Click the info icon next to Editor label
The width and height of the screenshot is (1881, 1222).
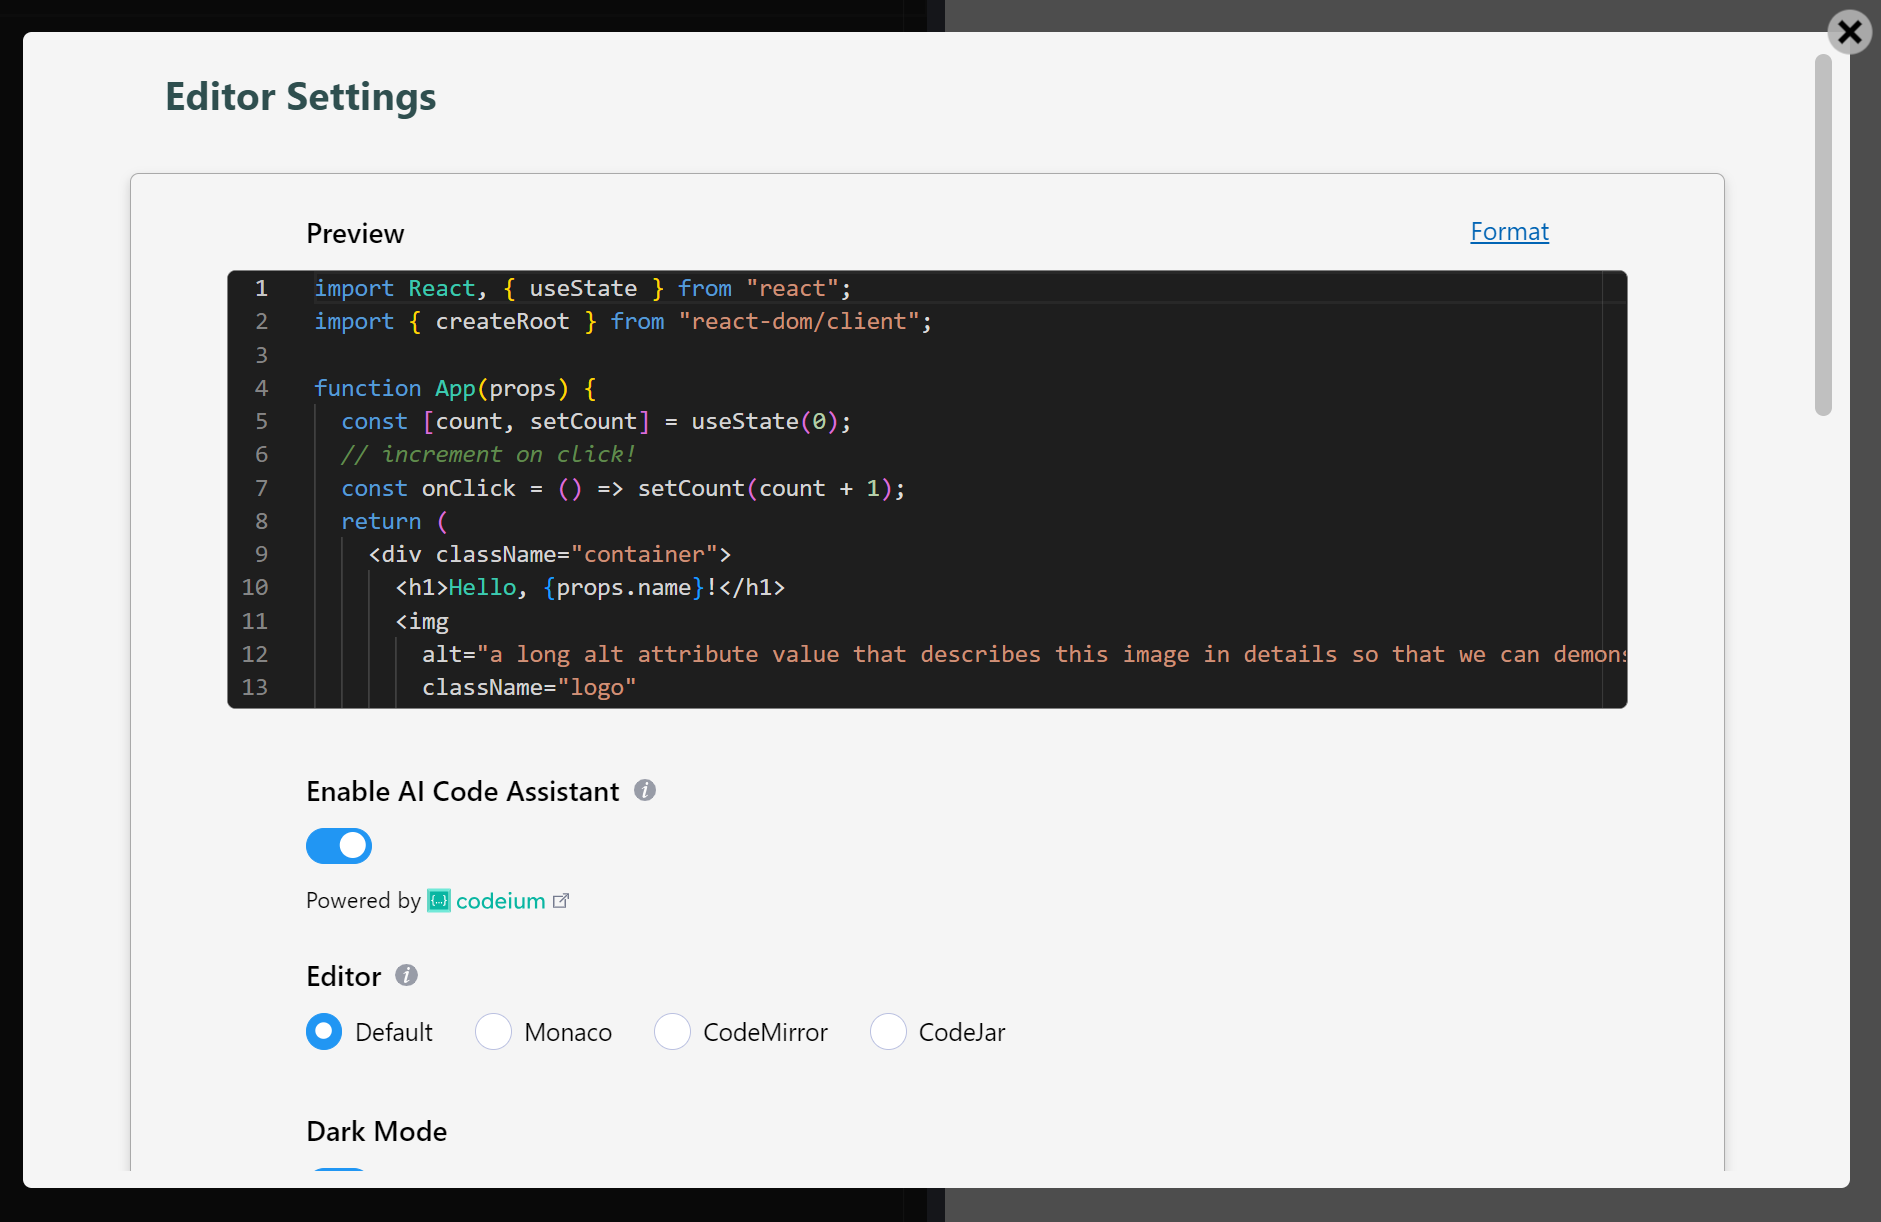click(407, 976)
